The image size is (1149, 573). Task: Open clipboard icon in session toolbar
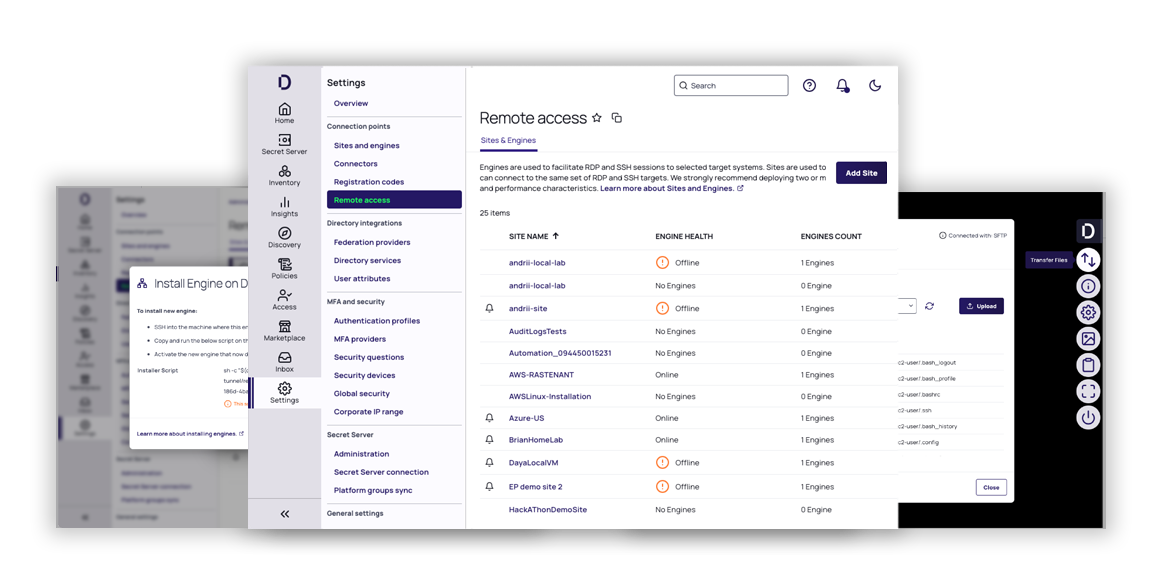click(x=1088, y=365)
